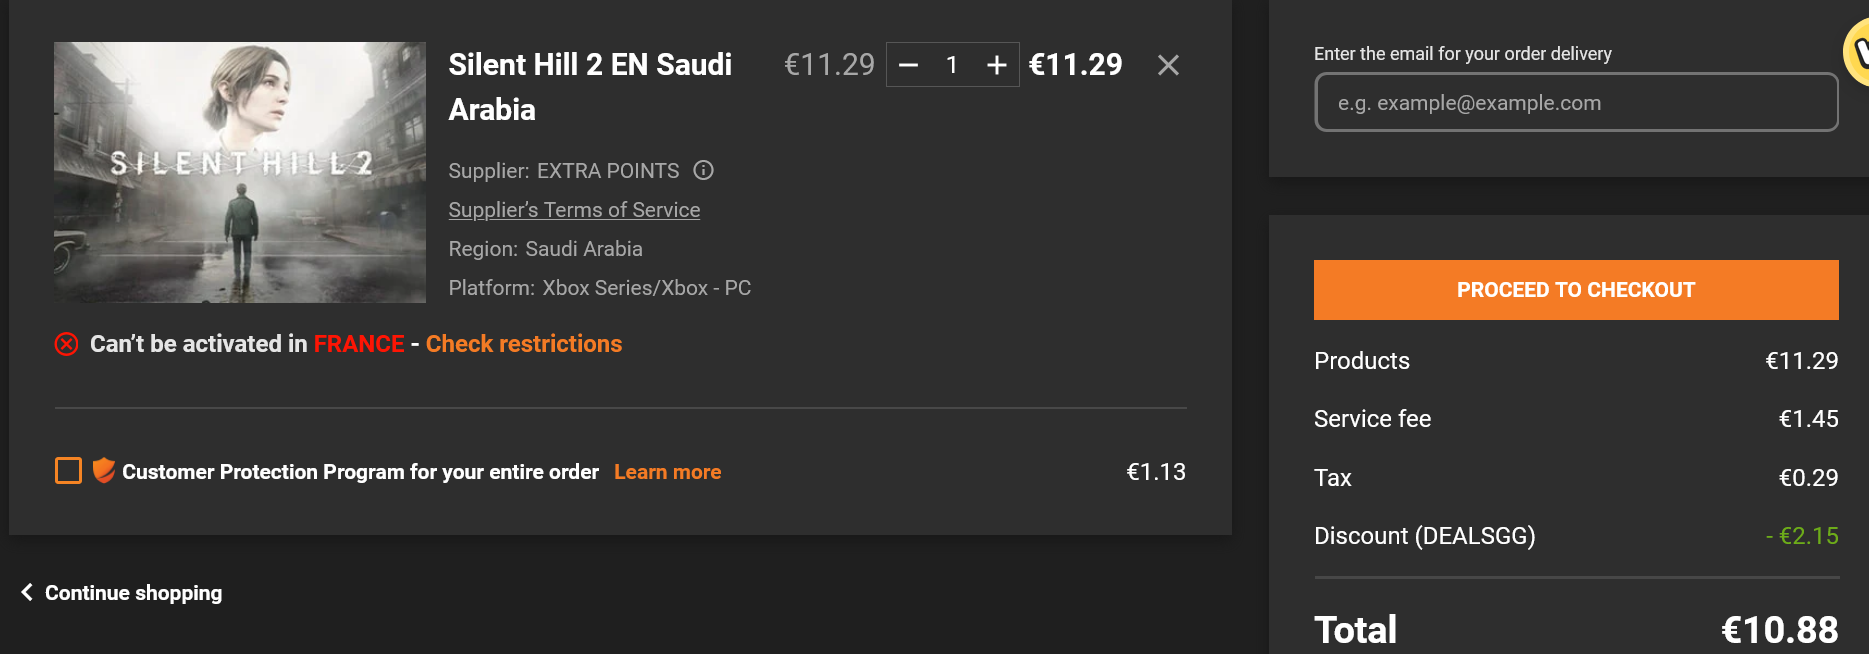This screenshot has width=1869, height=654.
Task: Click the Discount (DEALSGG) label
Action: tap(1424, 536)
